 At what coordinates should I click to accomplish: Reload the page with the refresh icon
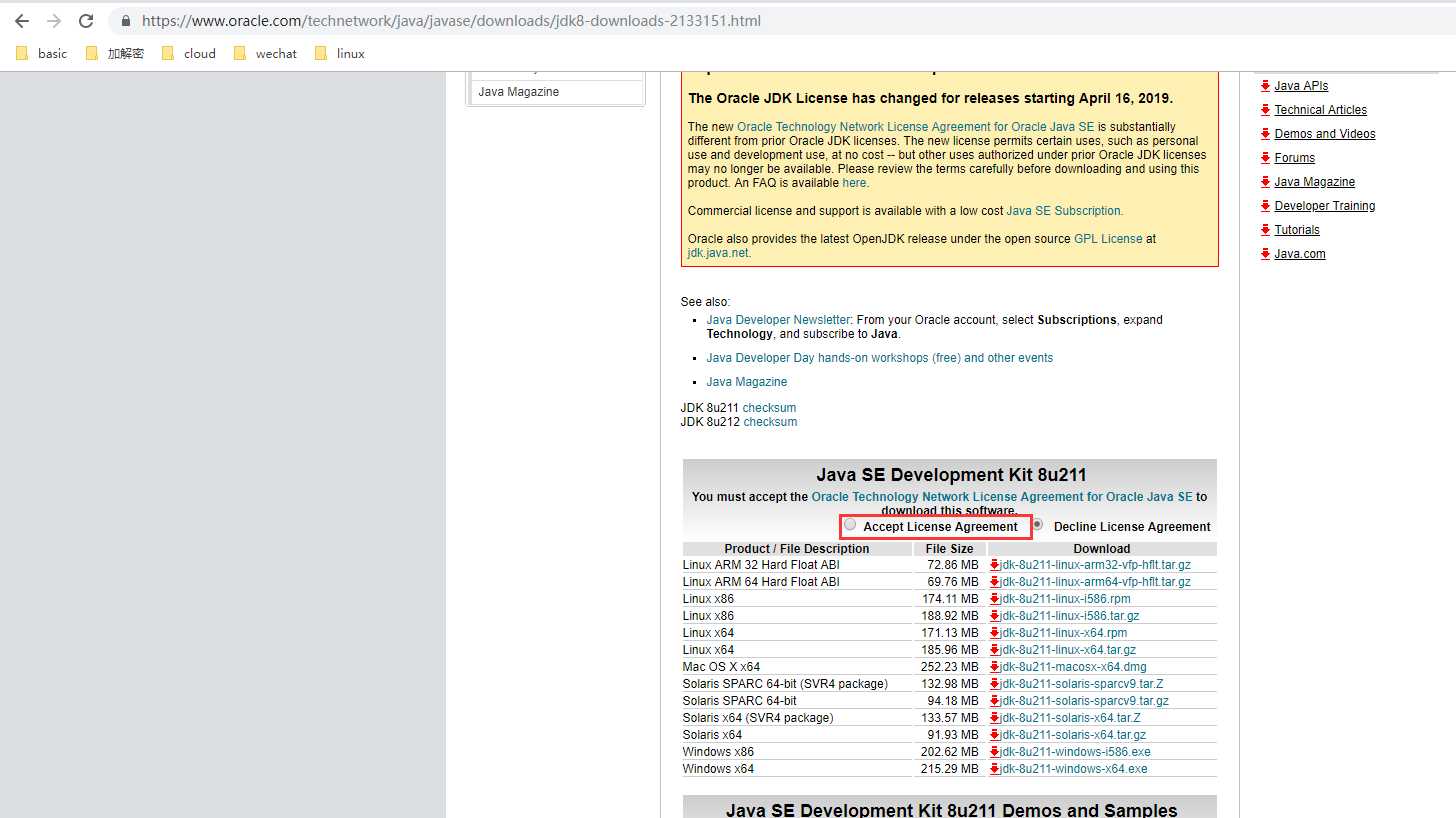tap(86, 20)
